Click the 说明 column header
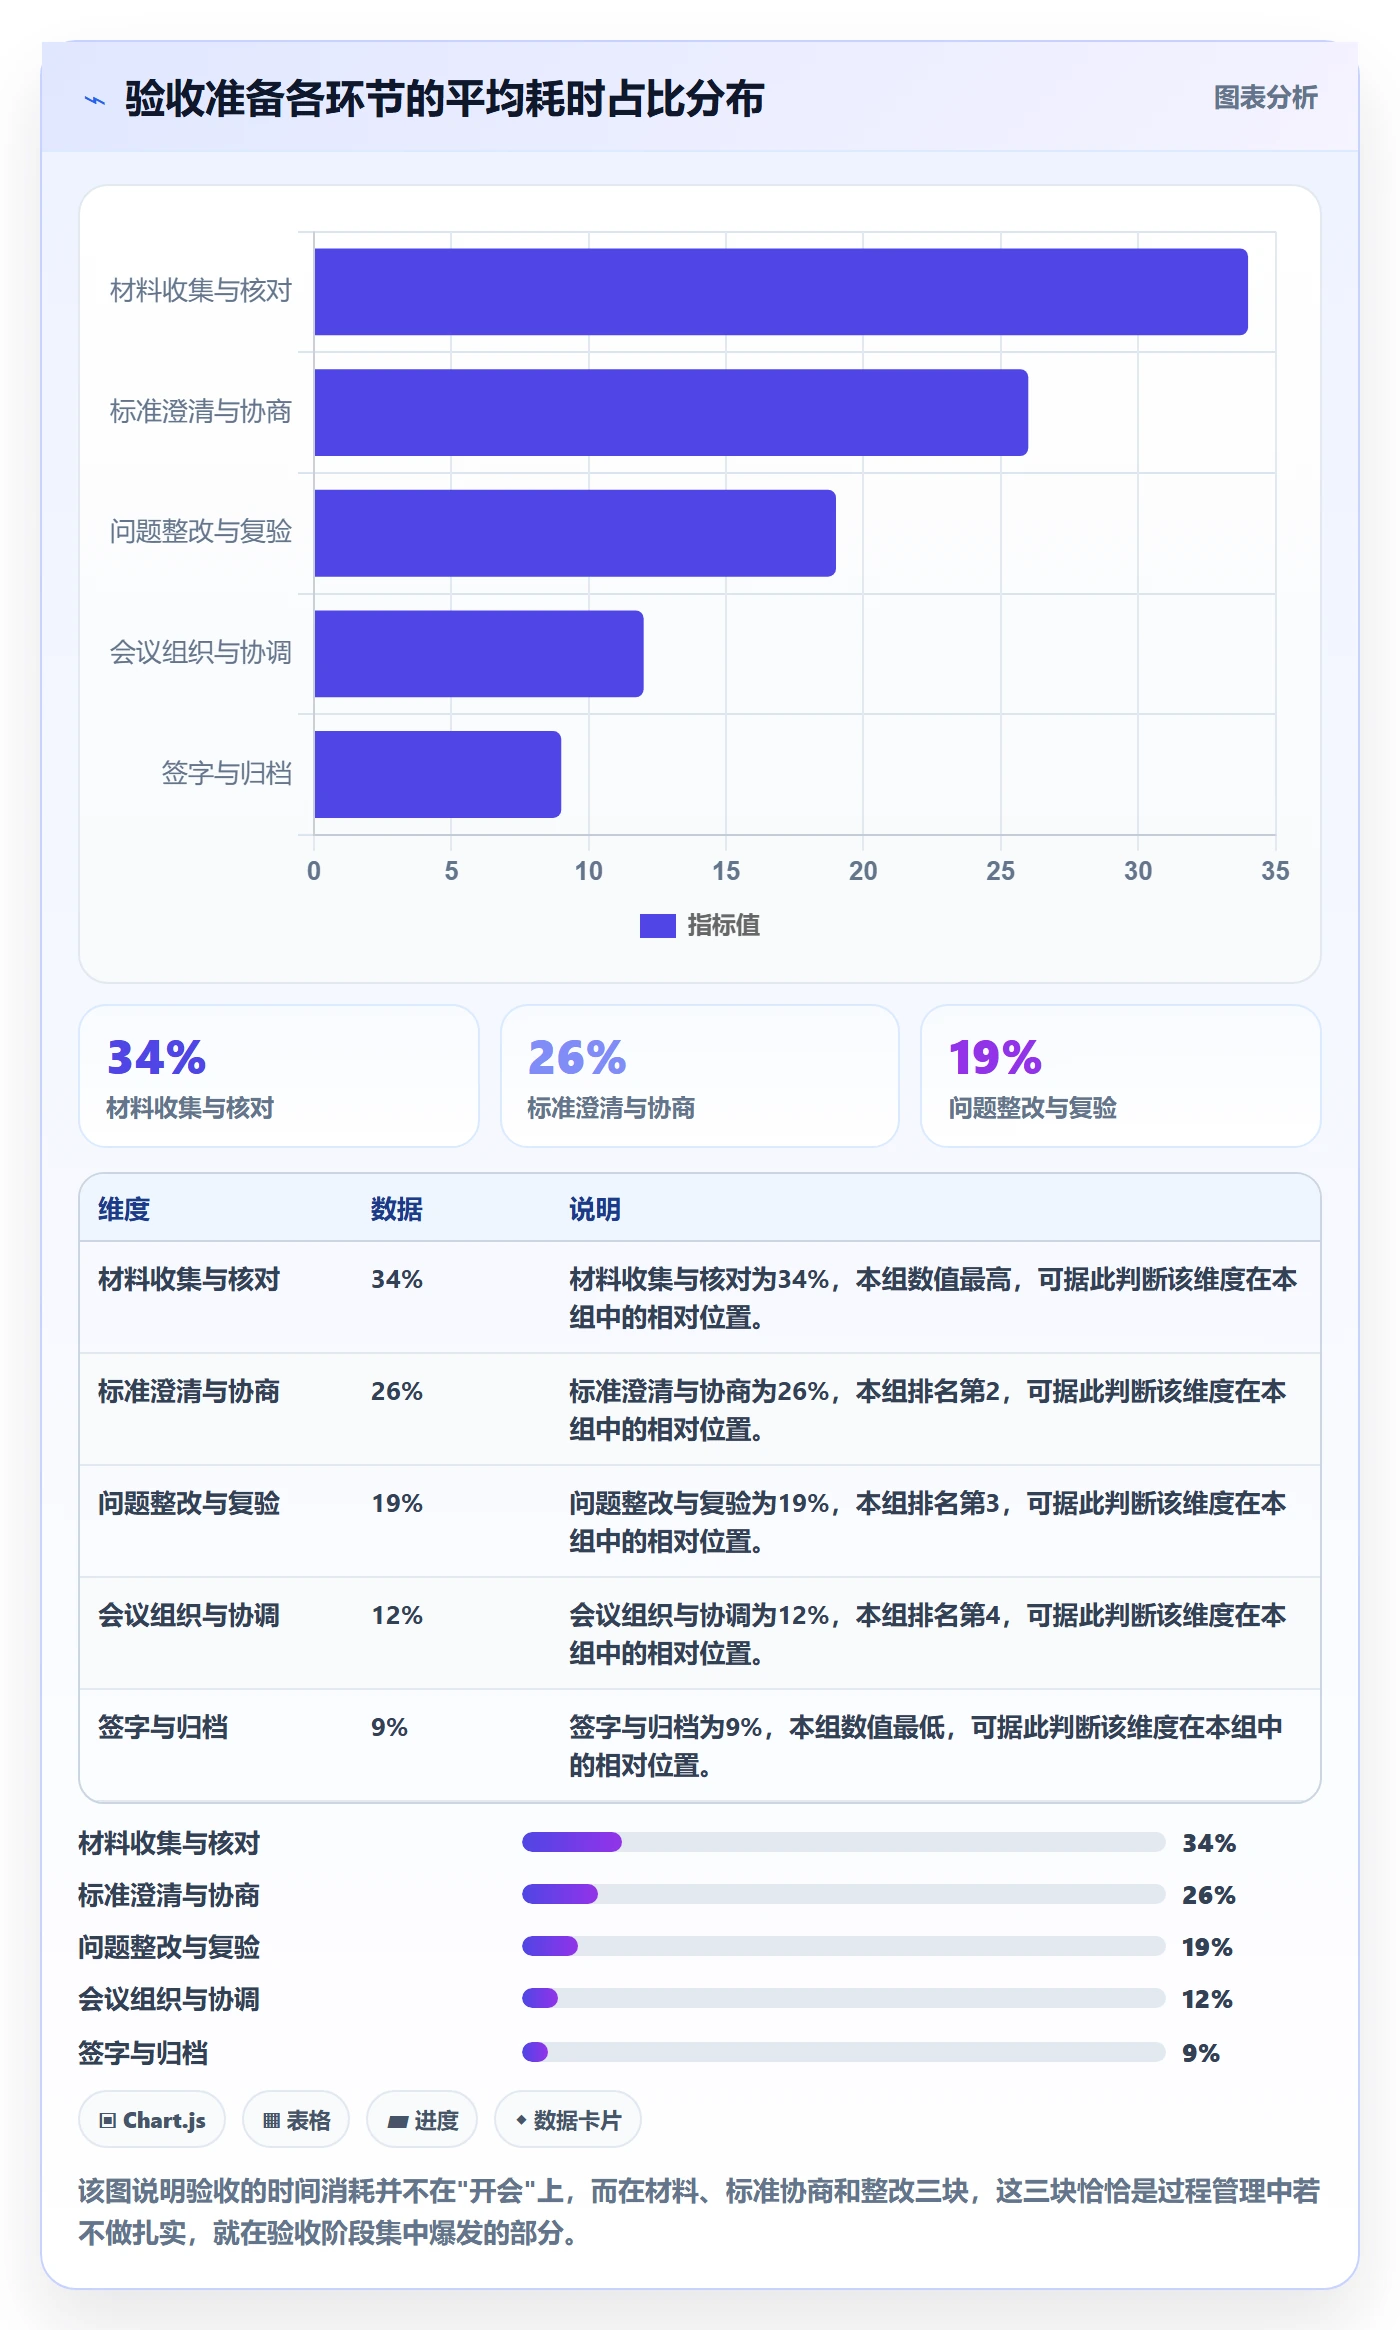This screenshot has height=2330, width=1400. tap(595, 1209)
